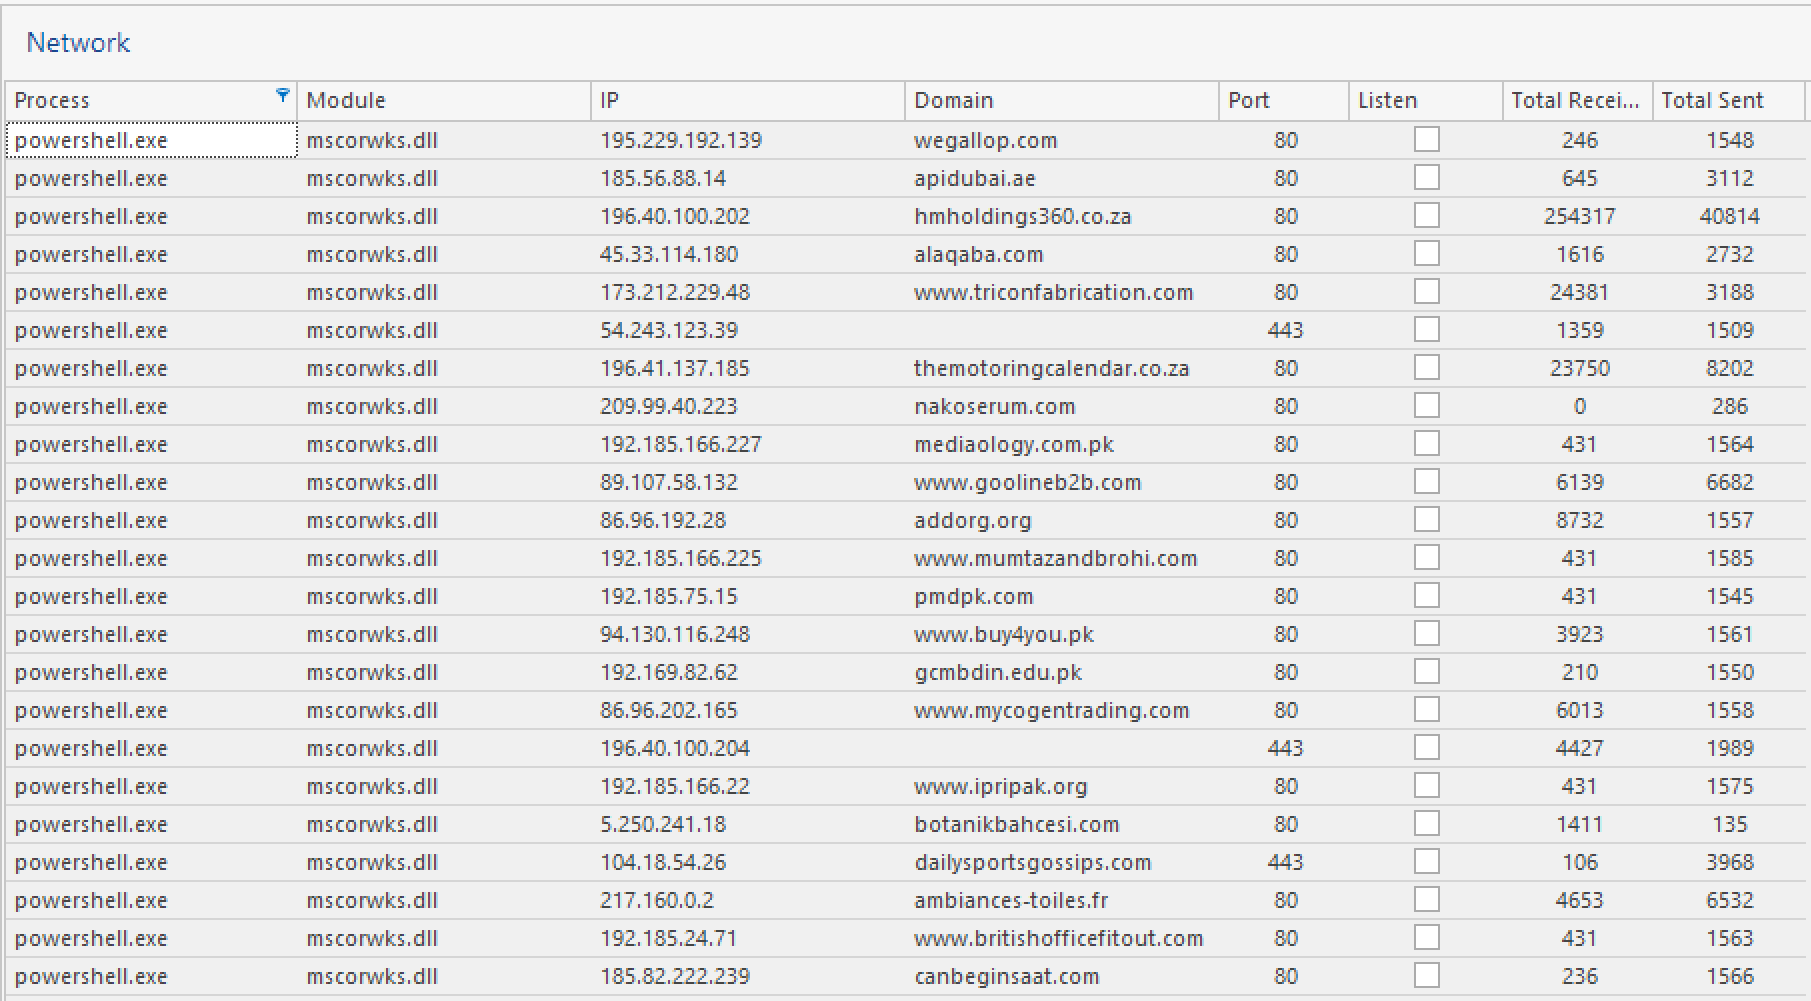
Task: Enable the Listen checkbox for wegallop.com
Action: click(x=1428, y=140)
